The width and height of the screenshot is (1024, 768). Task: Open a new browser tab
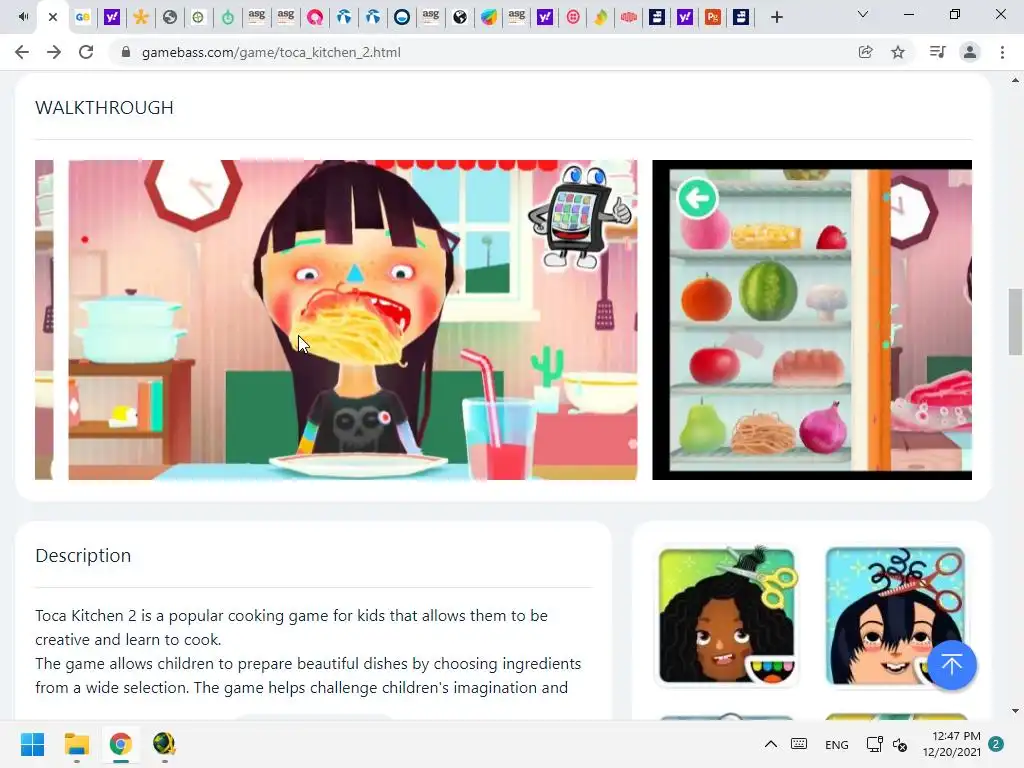pyautogui.click(x=776, y=17)
